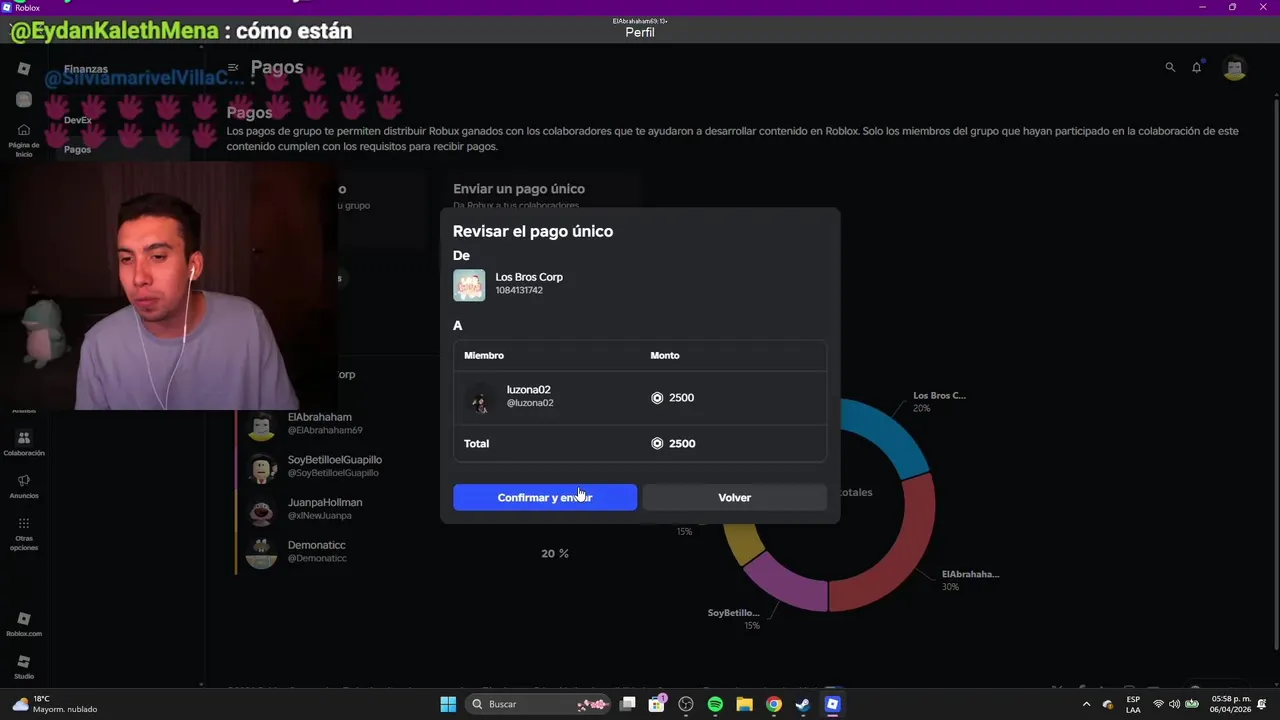Open the weather widget showing 18°C
The height and width of the screenshot is (720, 1280).
tap(54, 704)
